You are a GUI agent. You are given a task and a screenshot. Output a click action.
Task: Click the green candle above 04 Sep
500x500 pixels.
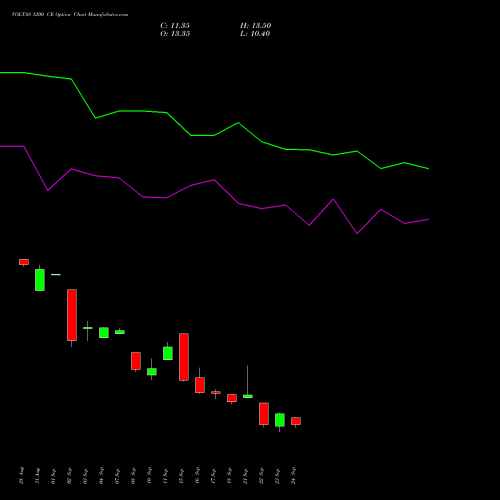104,333
